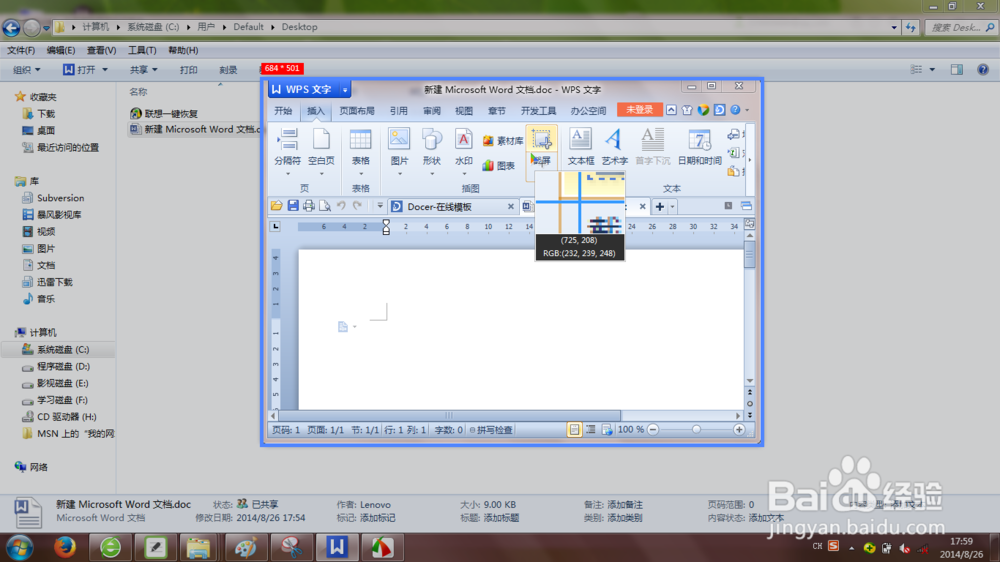Open print preview in WPS quick toolbar
Viewport: 1000px width, 562px height.
tap(325, 206)
